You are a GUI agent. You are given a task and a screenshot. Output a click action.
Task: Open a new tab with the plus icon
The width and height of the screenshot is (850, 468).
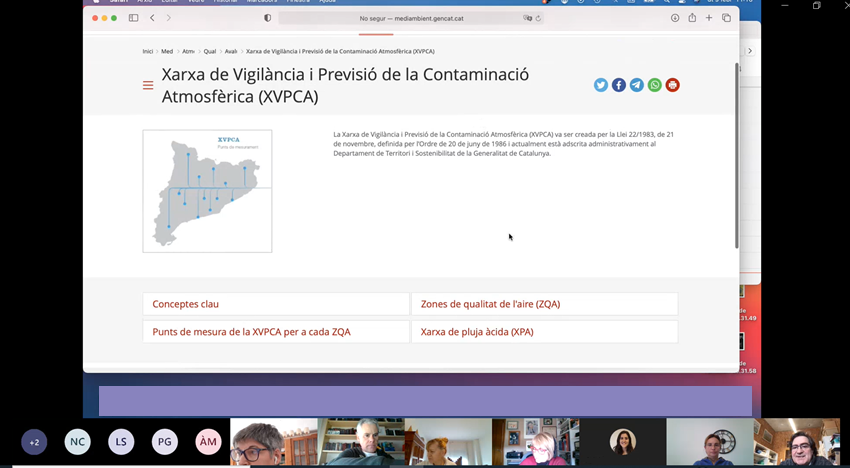[709, 18]
